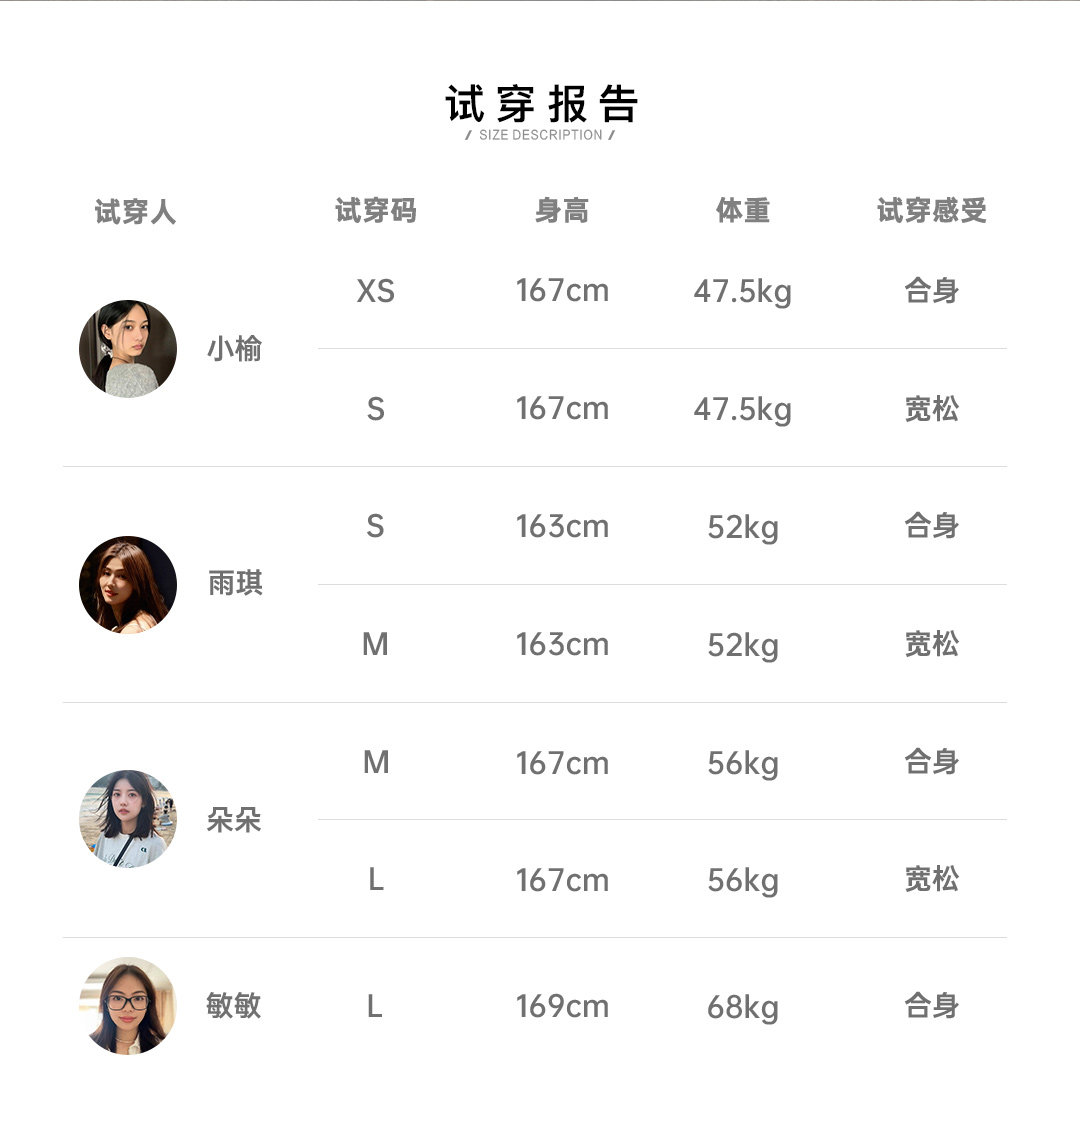Click the XS size cell

[x=375, y=291]
